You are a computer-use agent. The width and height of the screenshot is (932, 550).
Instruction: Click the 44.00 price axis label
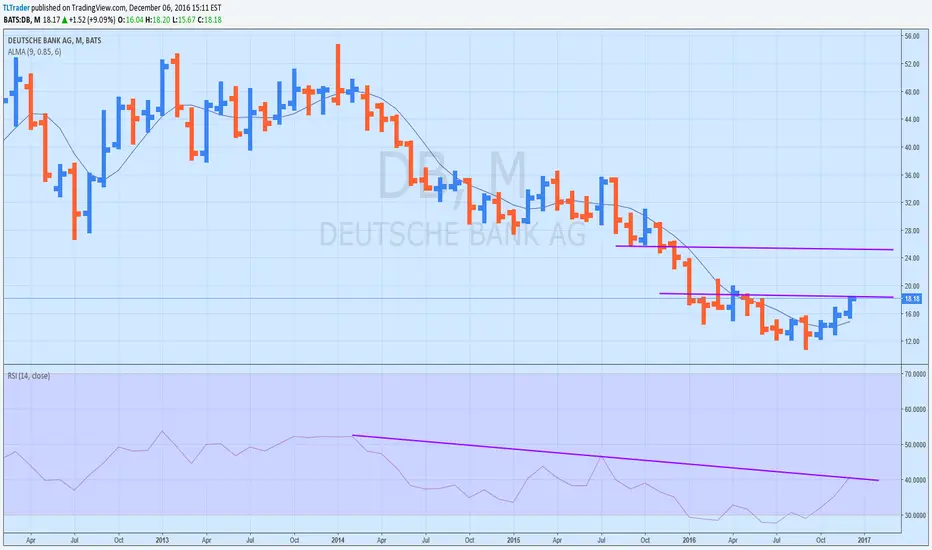click(912, 120)
